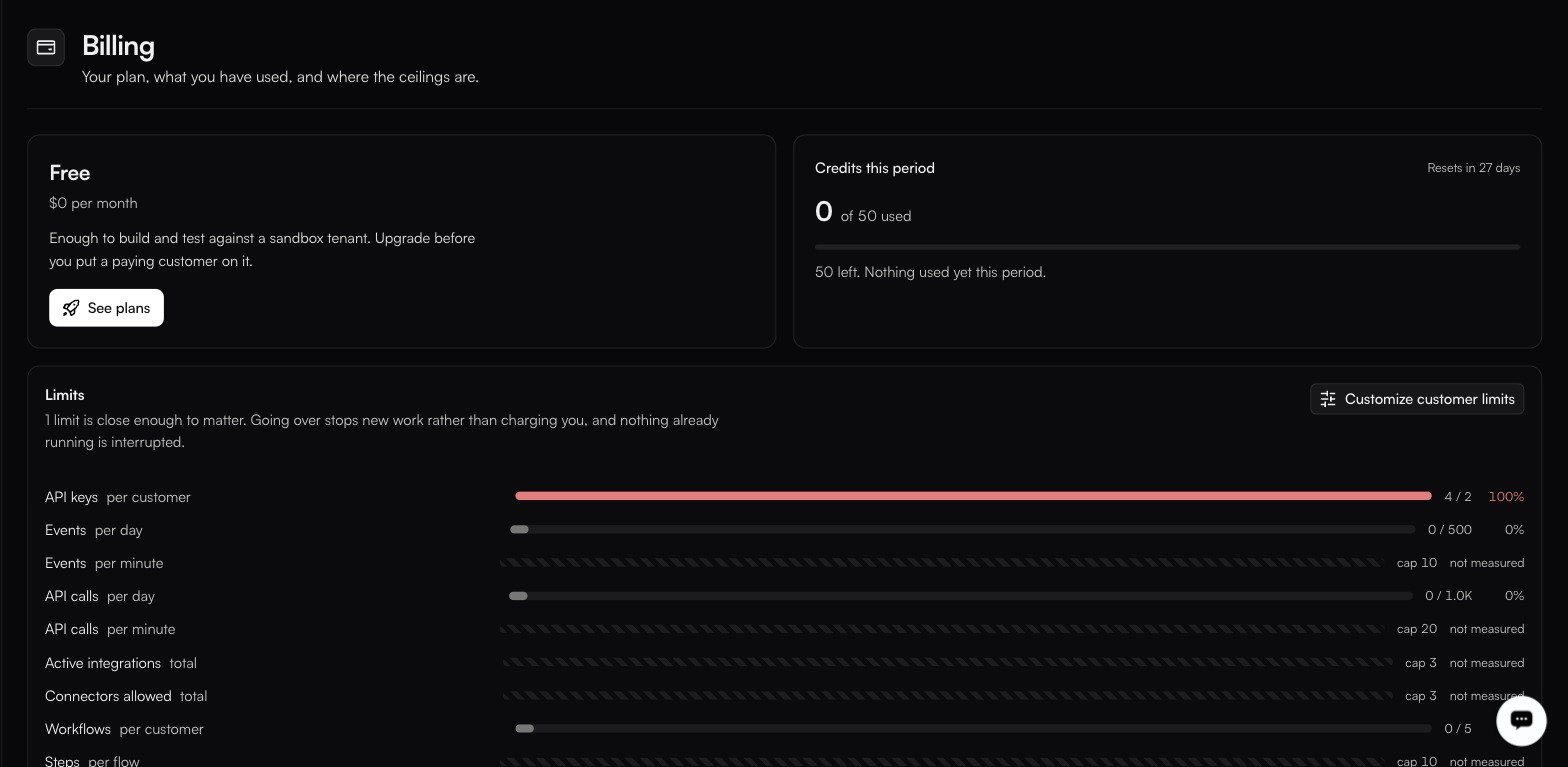Click the 'Limits' section heading
Viewport: 1568px width, 767px height.
(x=65, y=395)
